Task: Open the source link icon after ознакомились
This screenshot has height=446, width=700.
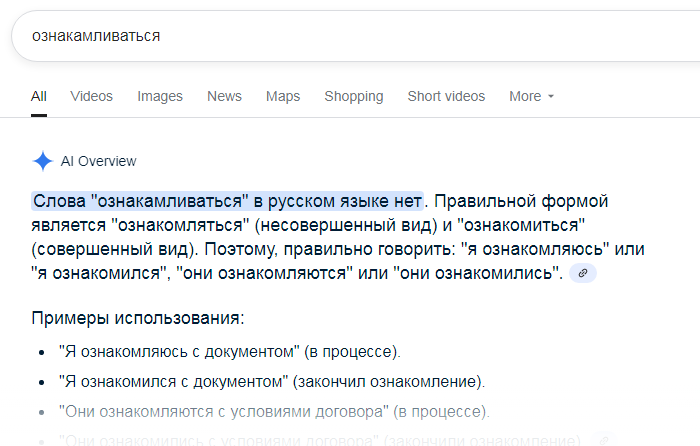Action: pos(583,273)
